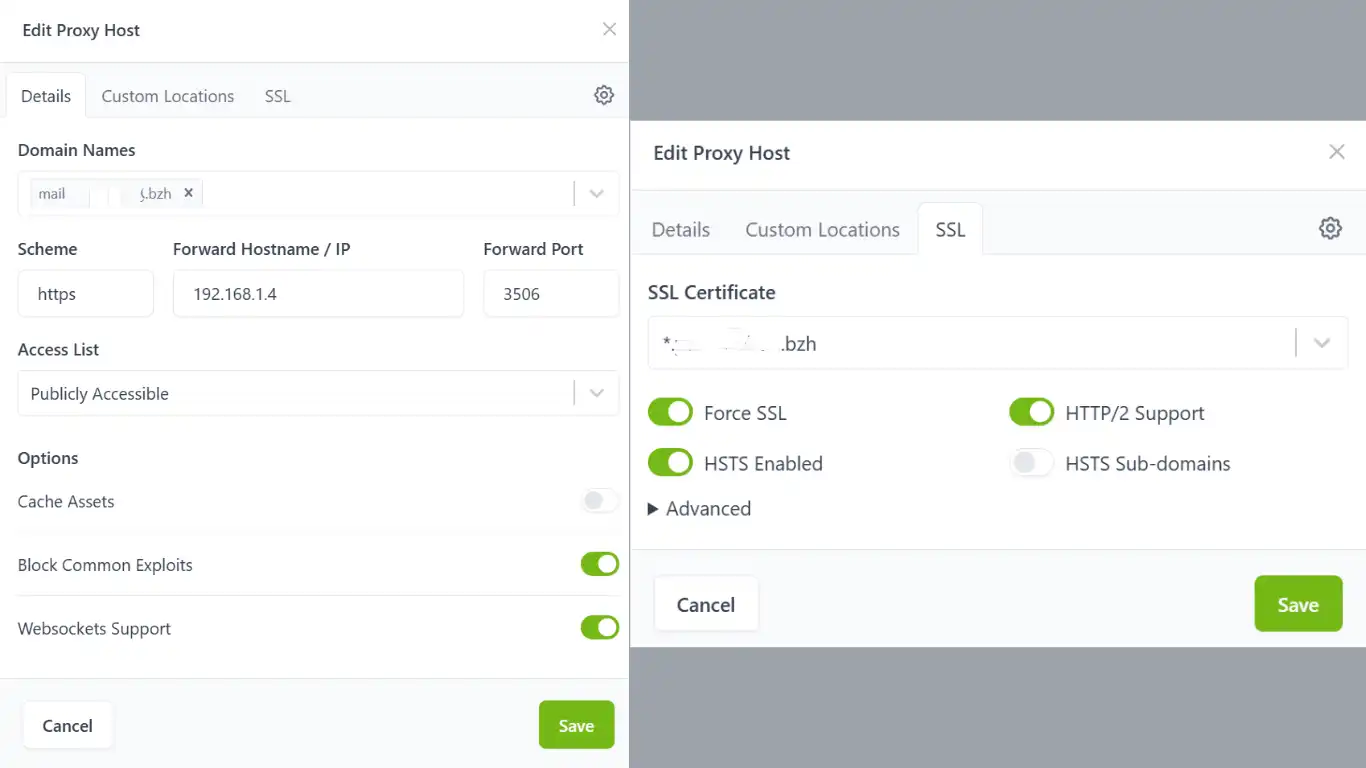Expand the Advanced section
The height and width of the screenshot is (768, 1366).
699,509
